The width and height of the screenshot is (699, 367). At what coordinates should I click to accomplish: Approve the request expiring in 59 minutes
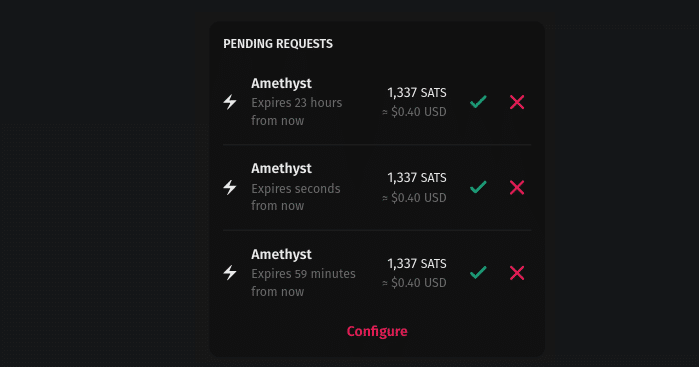478,272
